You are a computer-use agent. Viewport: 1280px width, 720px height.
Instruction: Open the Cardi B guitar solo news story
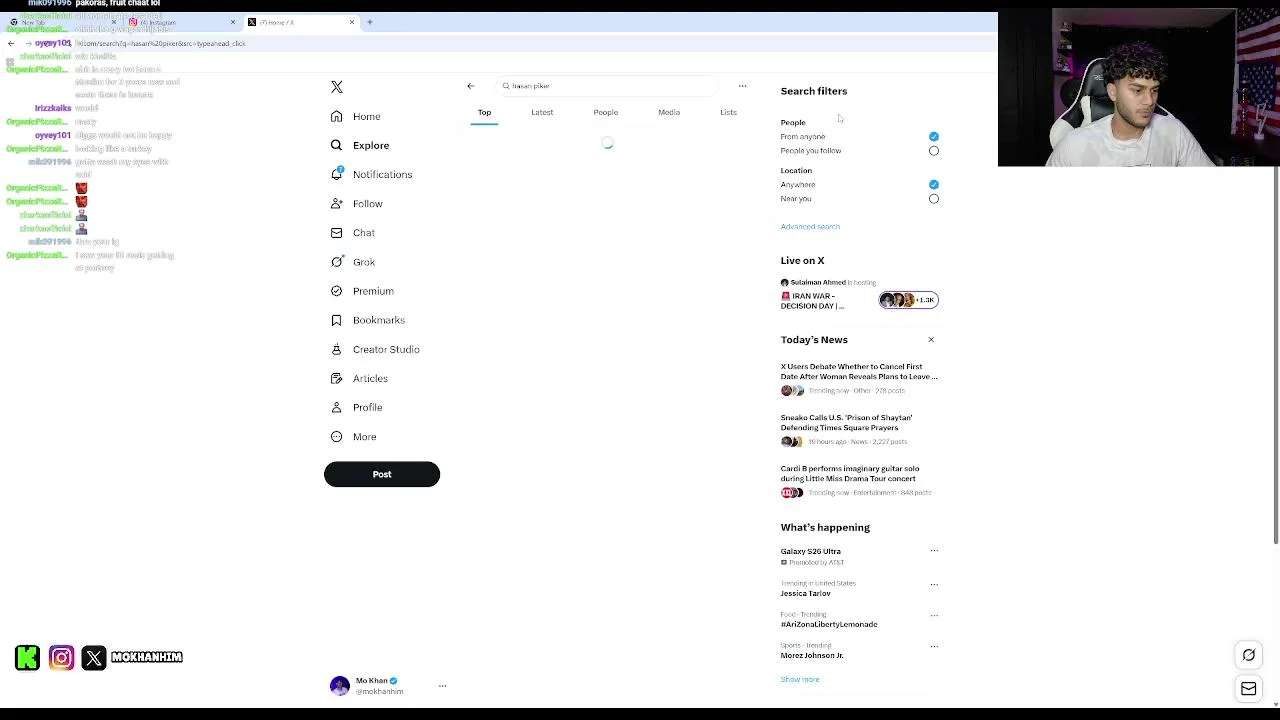pyautogui.click(x=859, y=480)
